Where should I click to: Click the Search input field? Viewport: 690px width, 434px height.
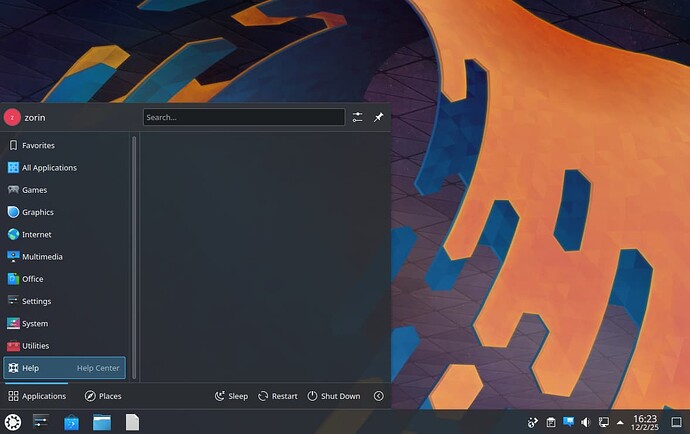pos(243,117)
